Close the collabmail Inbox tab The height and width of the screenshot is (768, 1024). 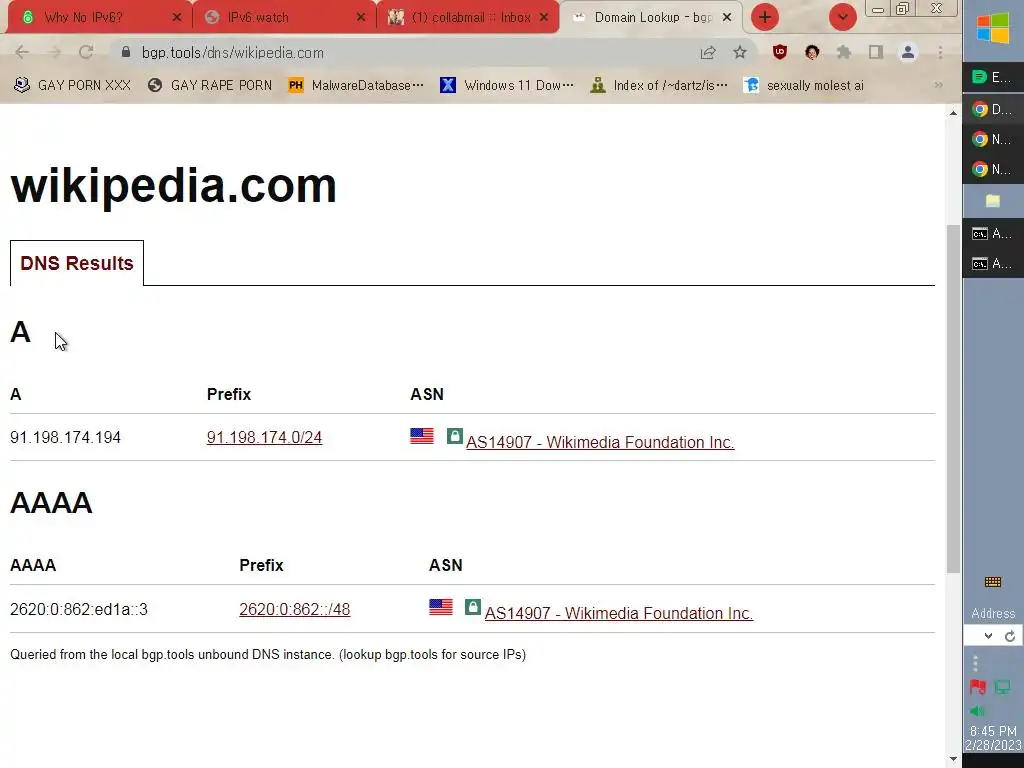pos(544,18)
